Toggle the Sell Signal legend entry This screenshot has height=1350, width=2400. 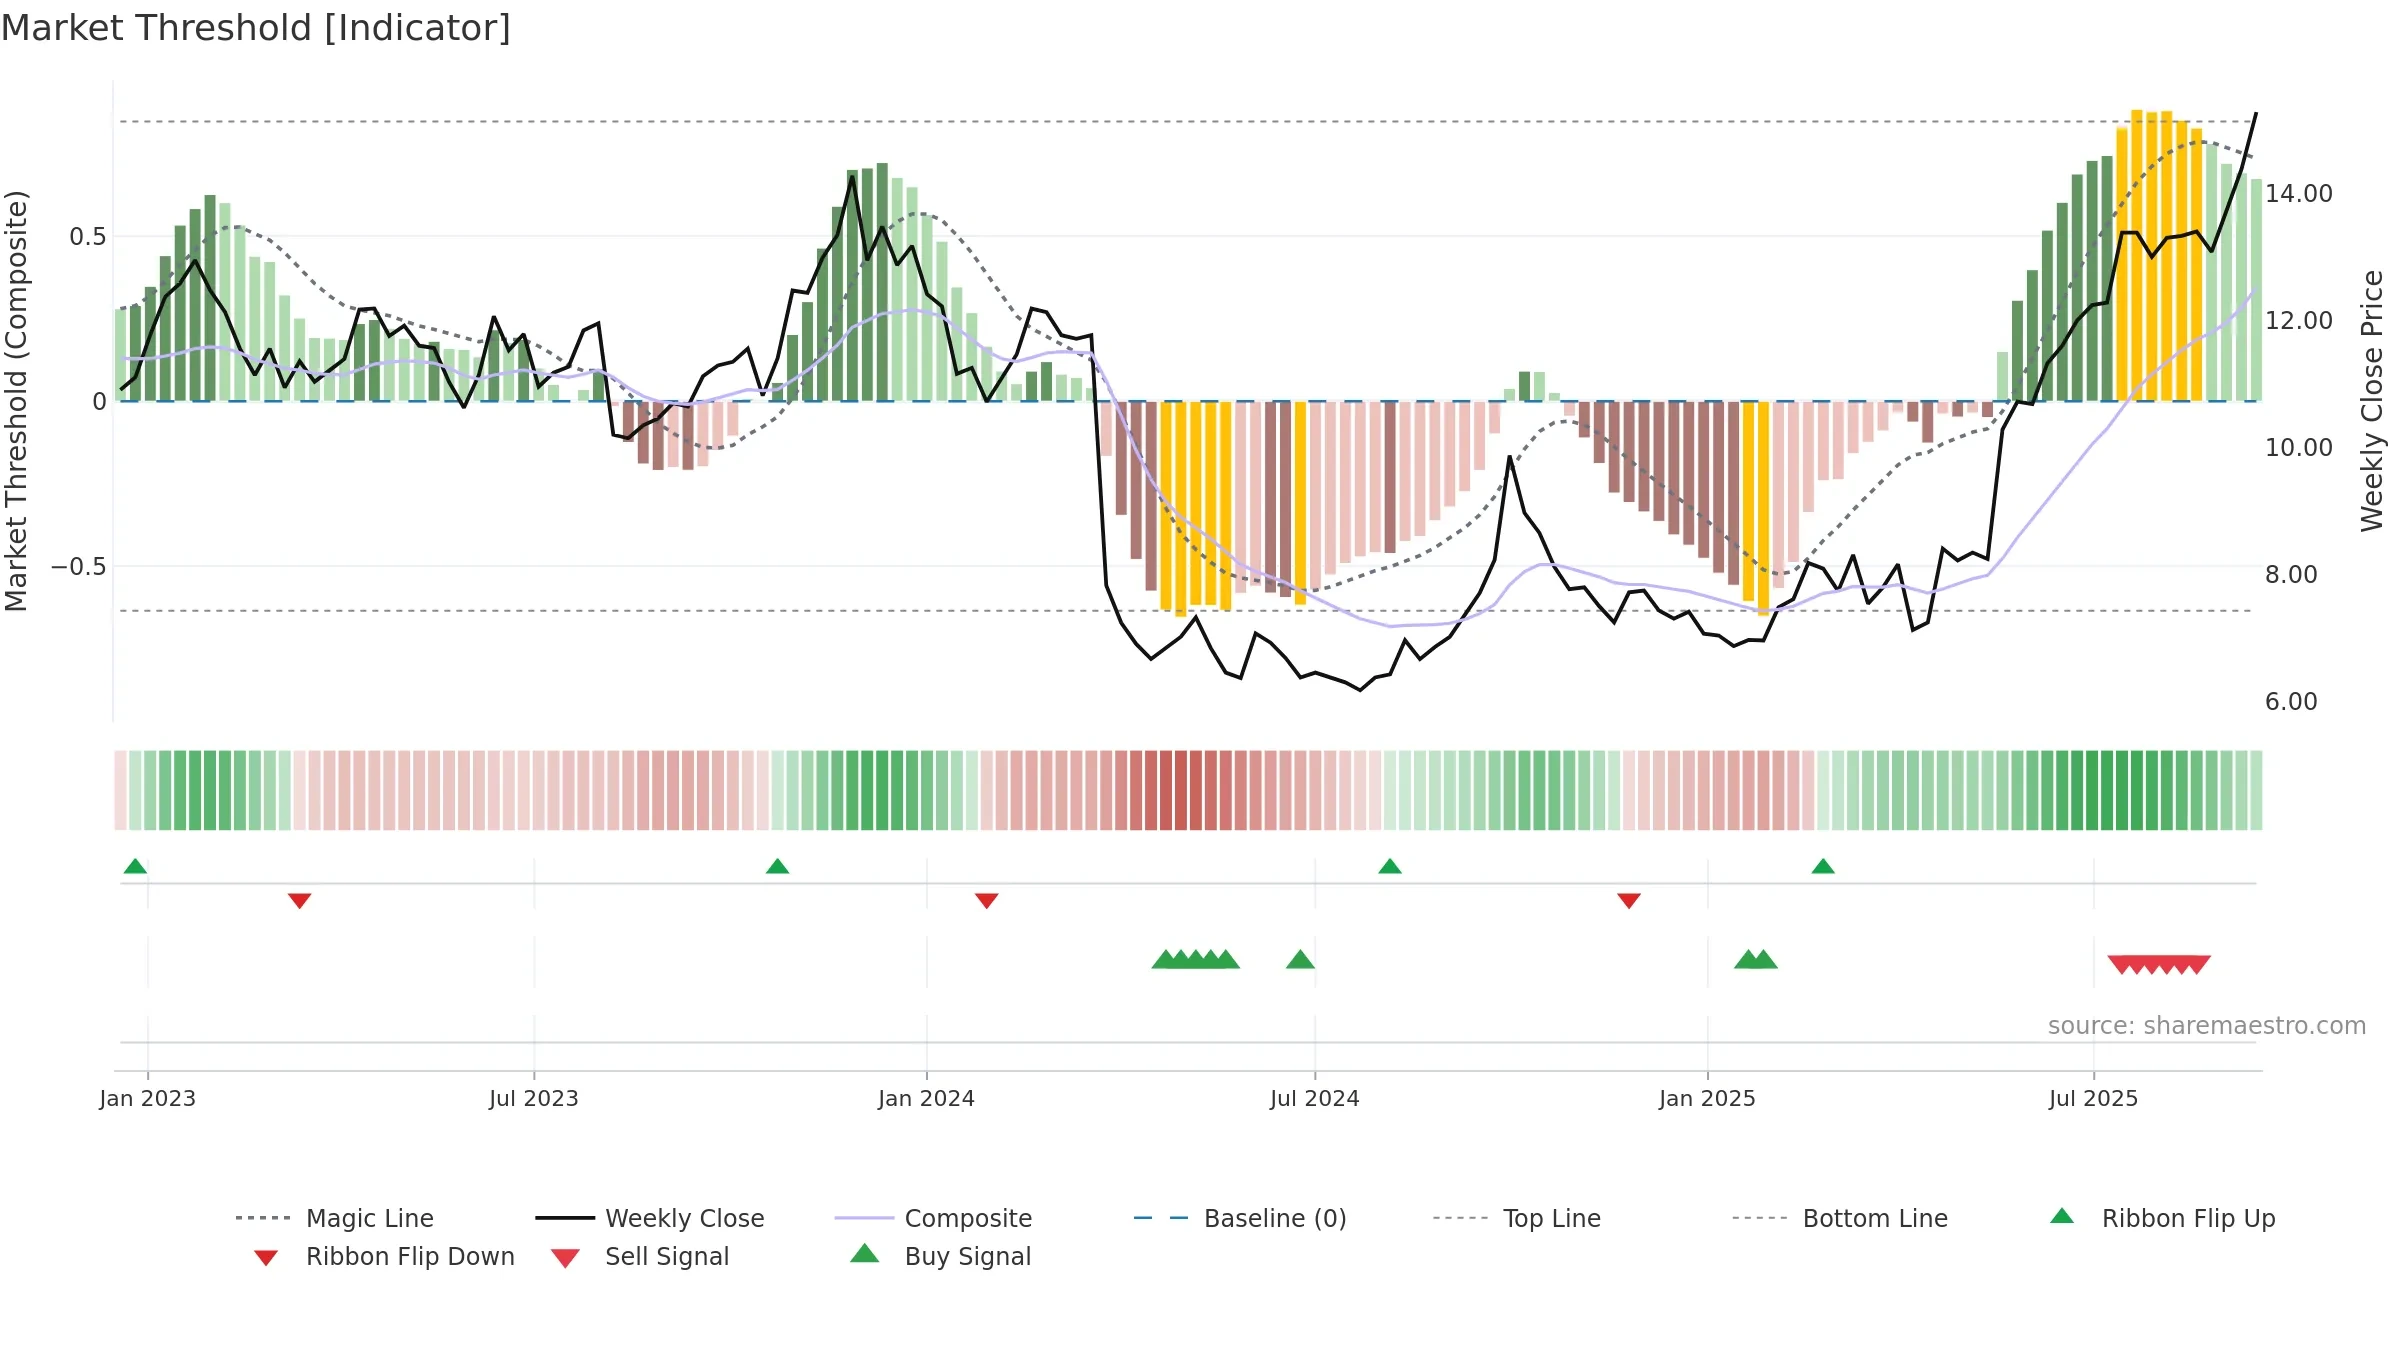click(x=640, y=1256)
